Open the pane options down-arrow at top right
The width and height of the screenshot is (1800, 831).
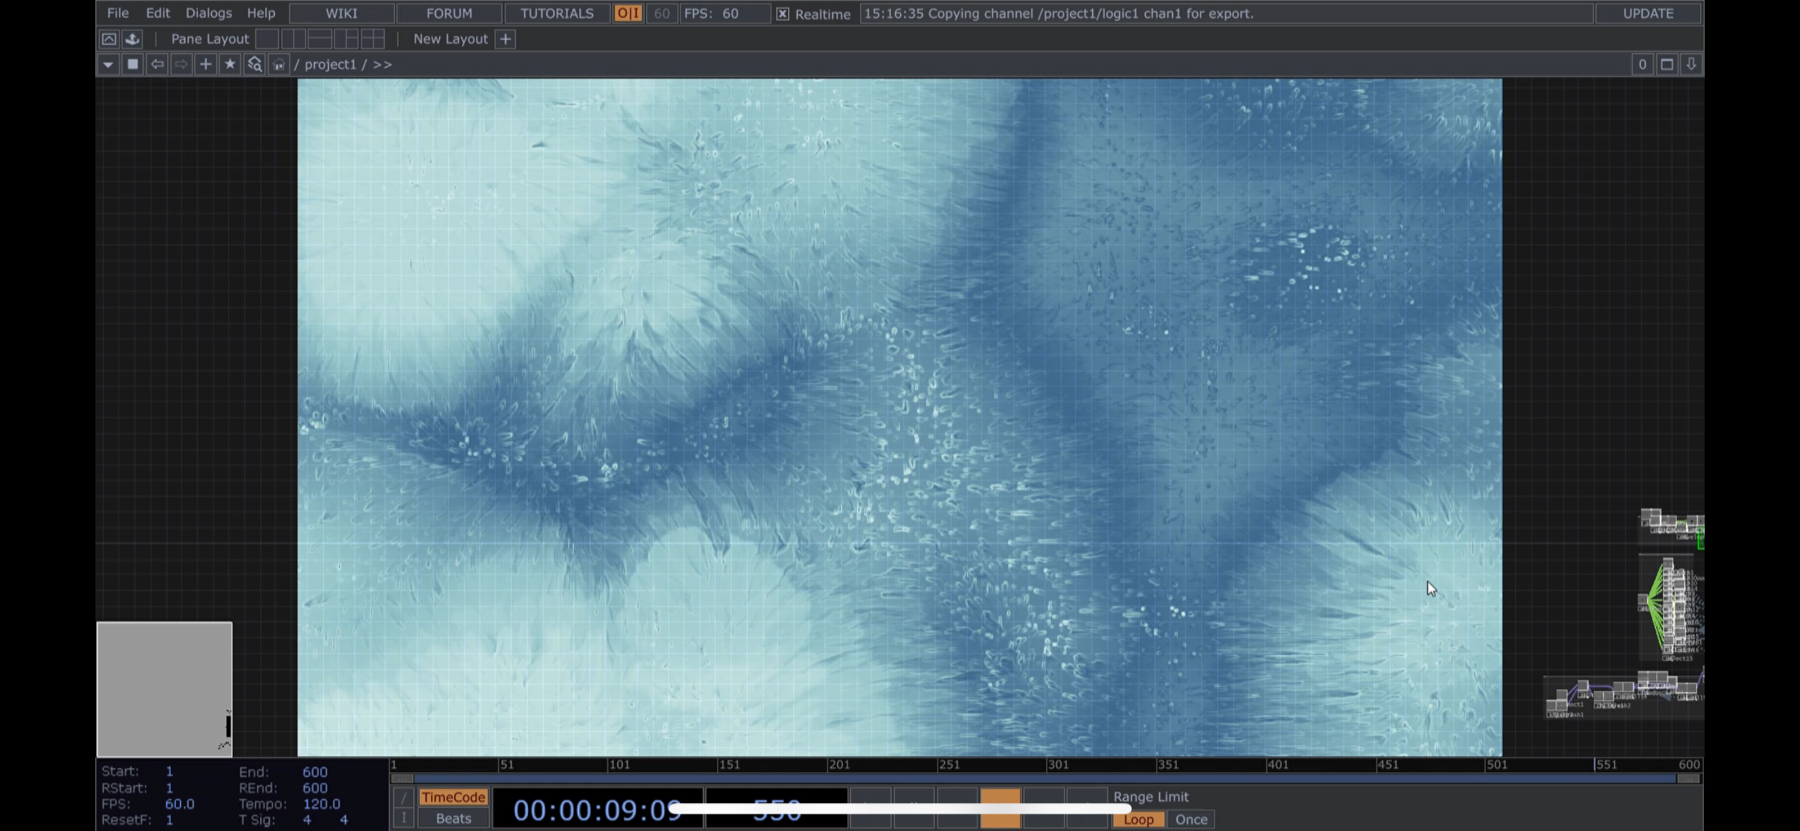(1691, 64)
